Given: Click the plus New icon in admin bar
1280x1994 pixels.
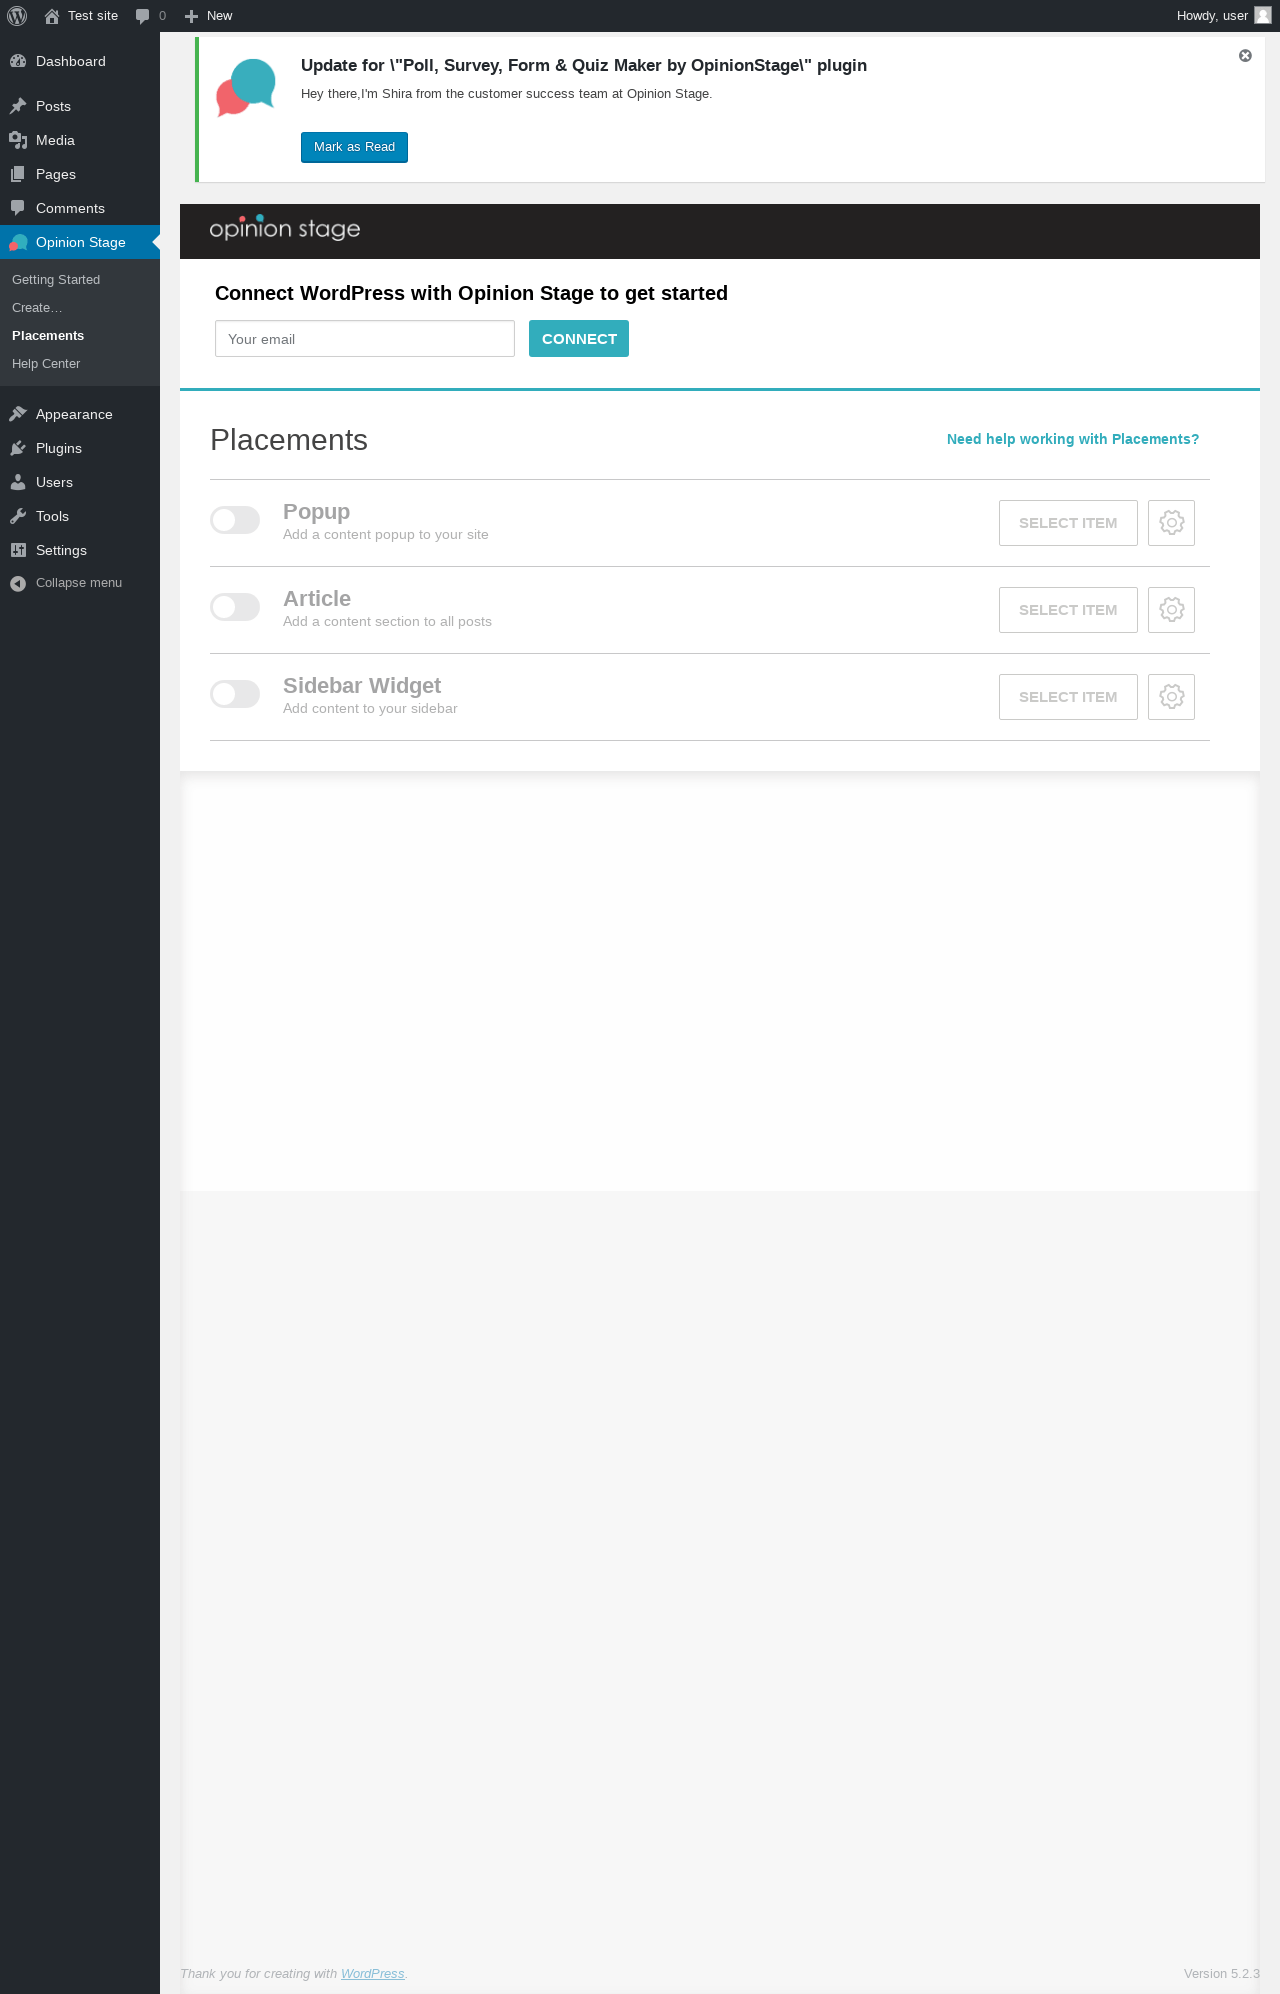Looking at the screenshot, I should [192, 16].
